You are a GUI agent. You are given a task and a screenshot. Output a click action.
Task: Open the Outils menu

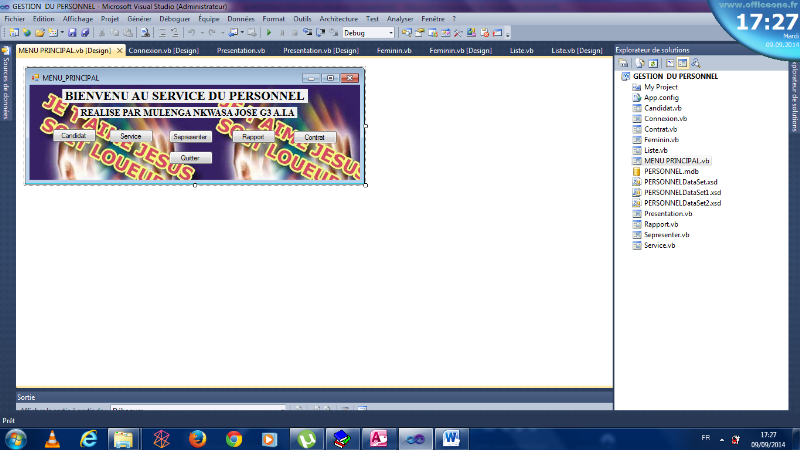point(302,19)
